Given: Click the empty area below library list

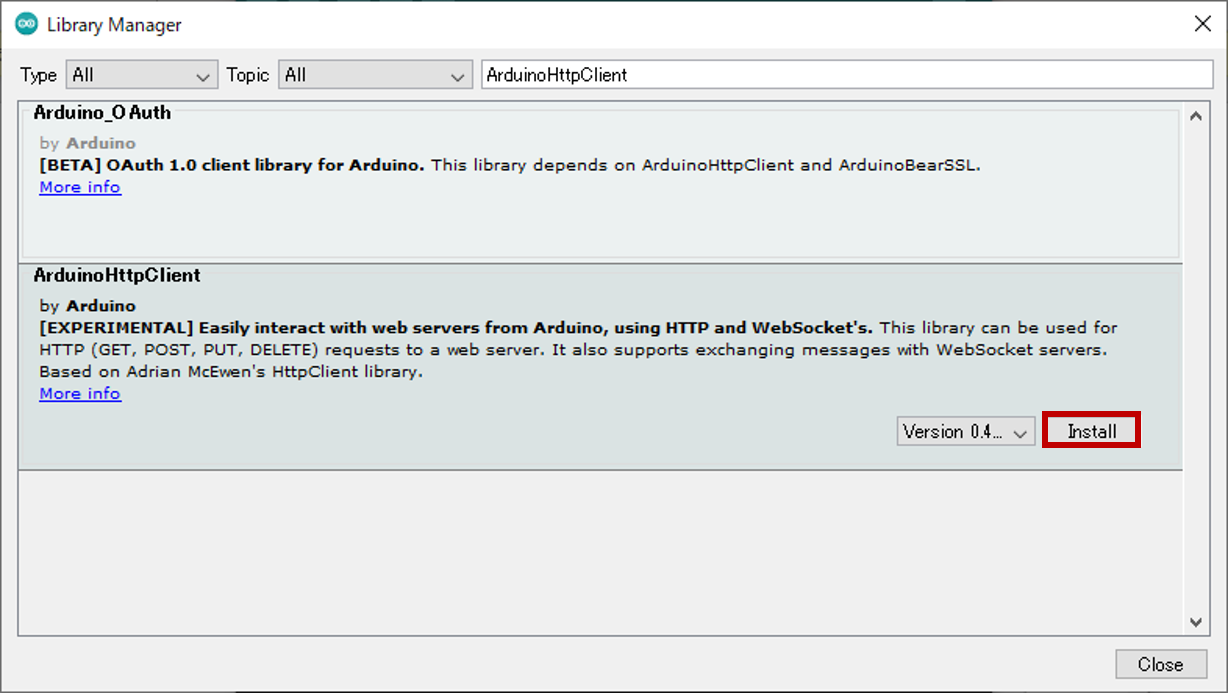Looking at the screenshot, I should 600,552.
